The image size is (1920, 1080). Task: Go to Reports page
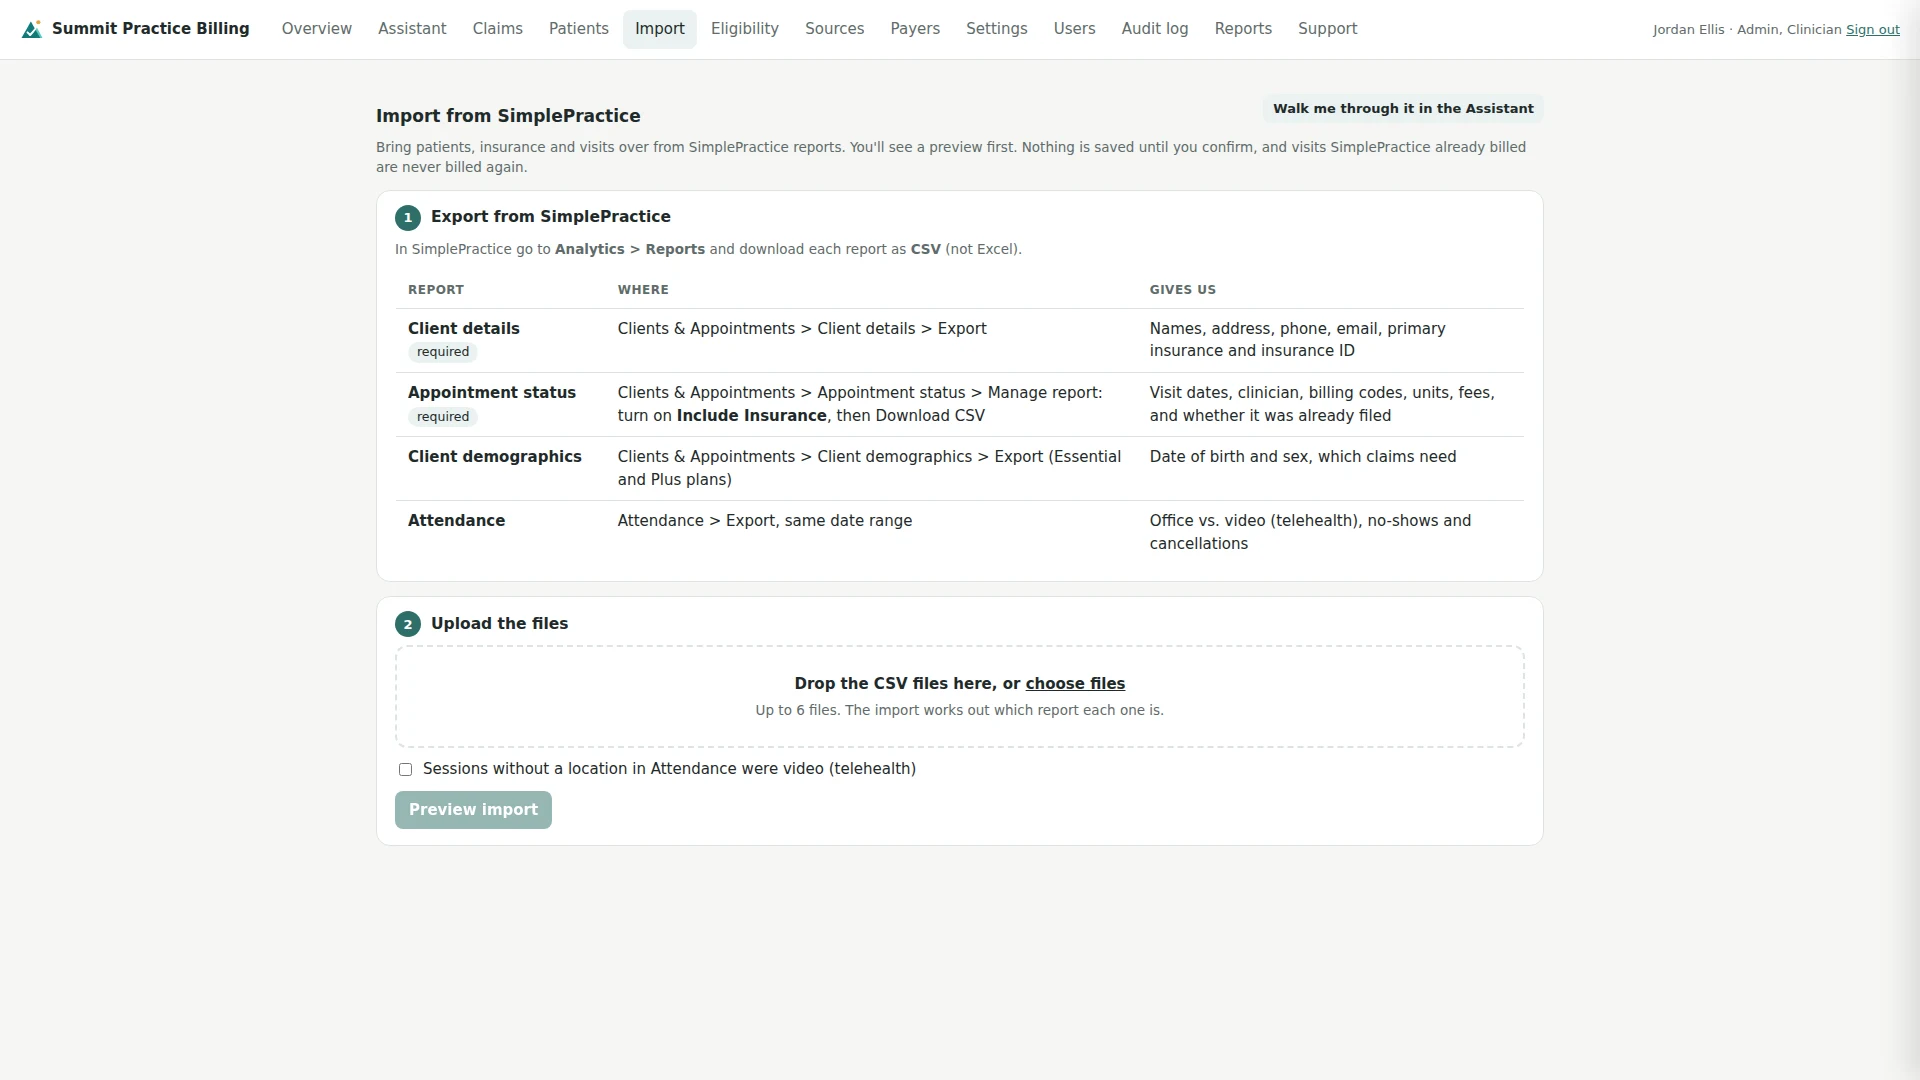(x=1243, y=29)
